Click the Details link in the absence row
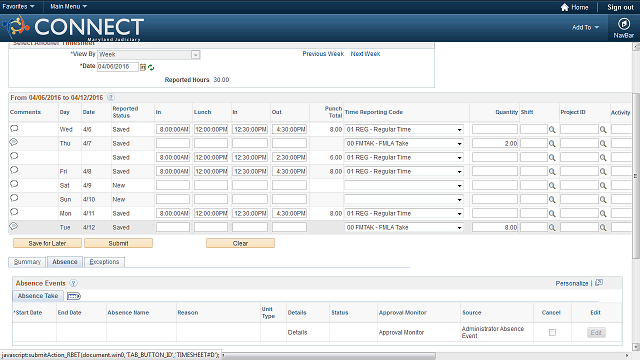 pos(297,333)
